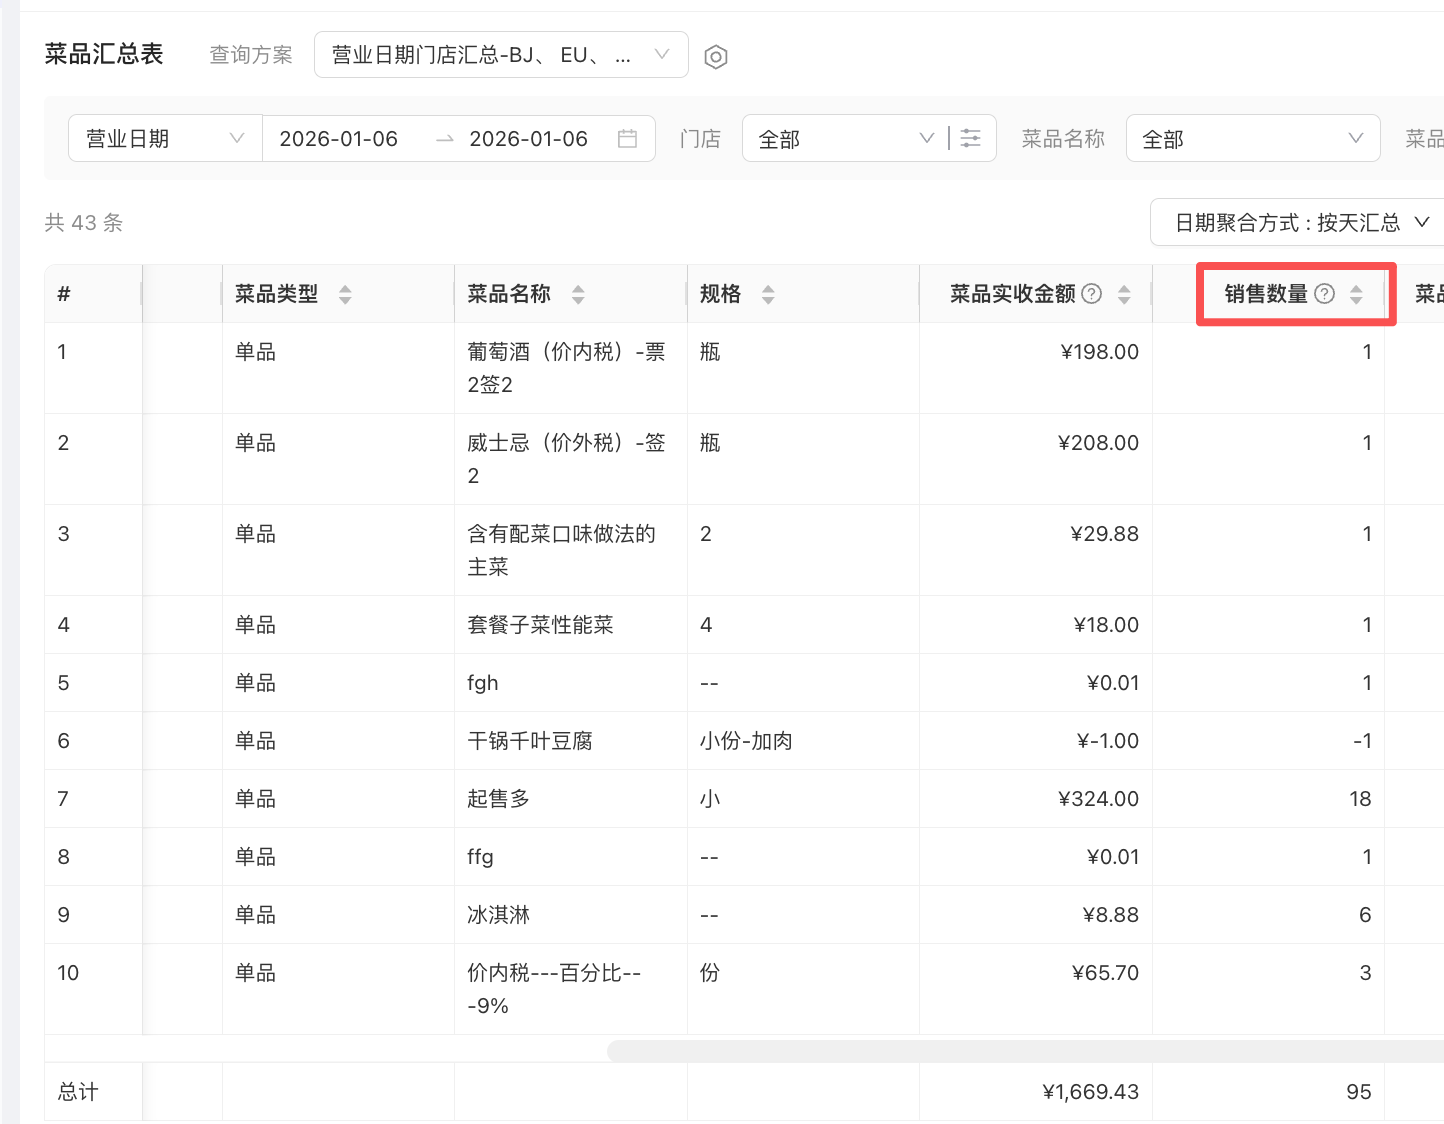Click the start date 2026-01-06 field
1444x1124 pixels.
tap(339, 139)
